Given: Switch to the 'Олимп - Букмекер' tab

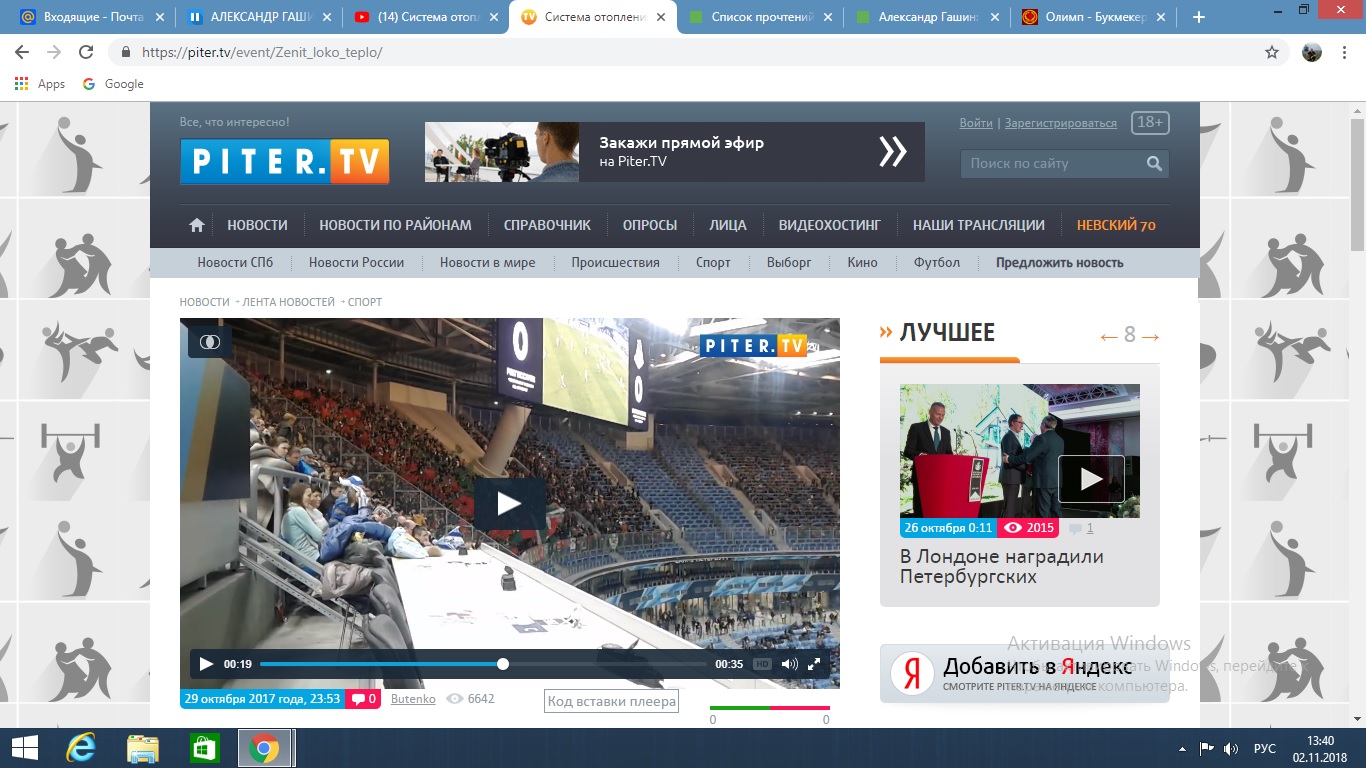Looking at the screenshot, I should click(1093, 17).
